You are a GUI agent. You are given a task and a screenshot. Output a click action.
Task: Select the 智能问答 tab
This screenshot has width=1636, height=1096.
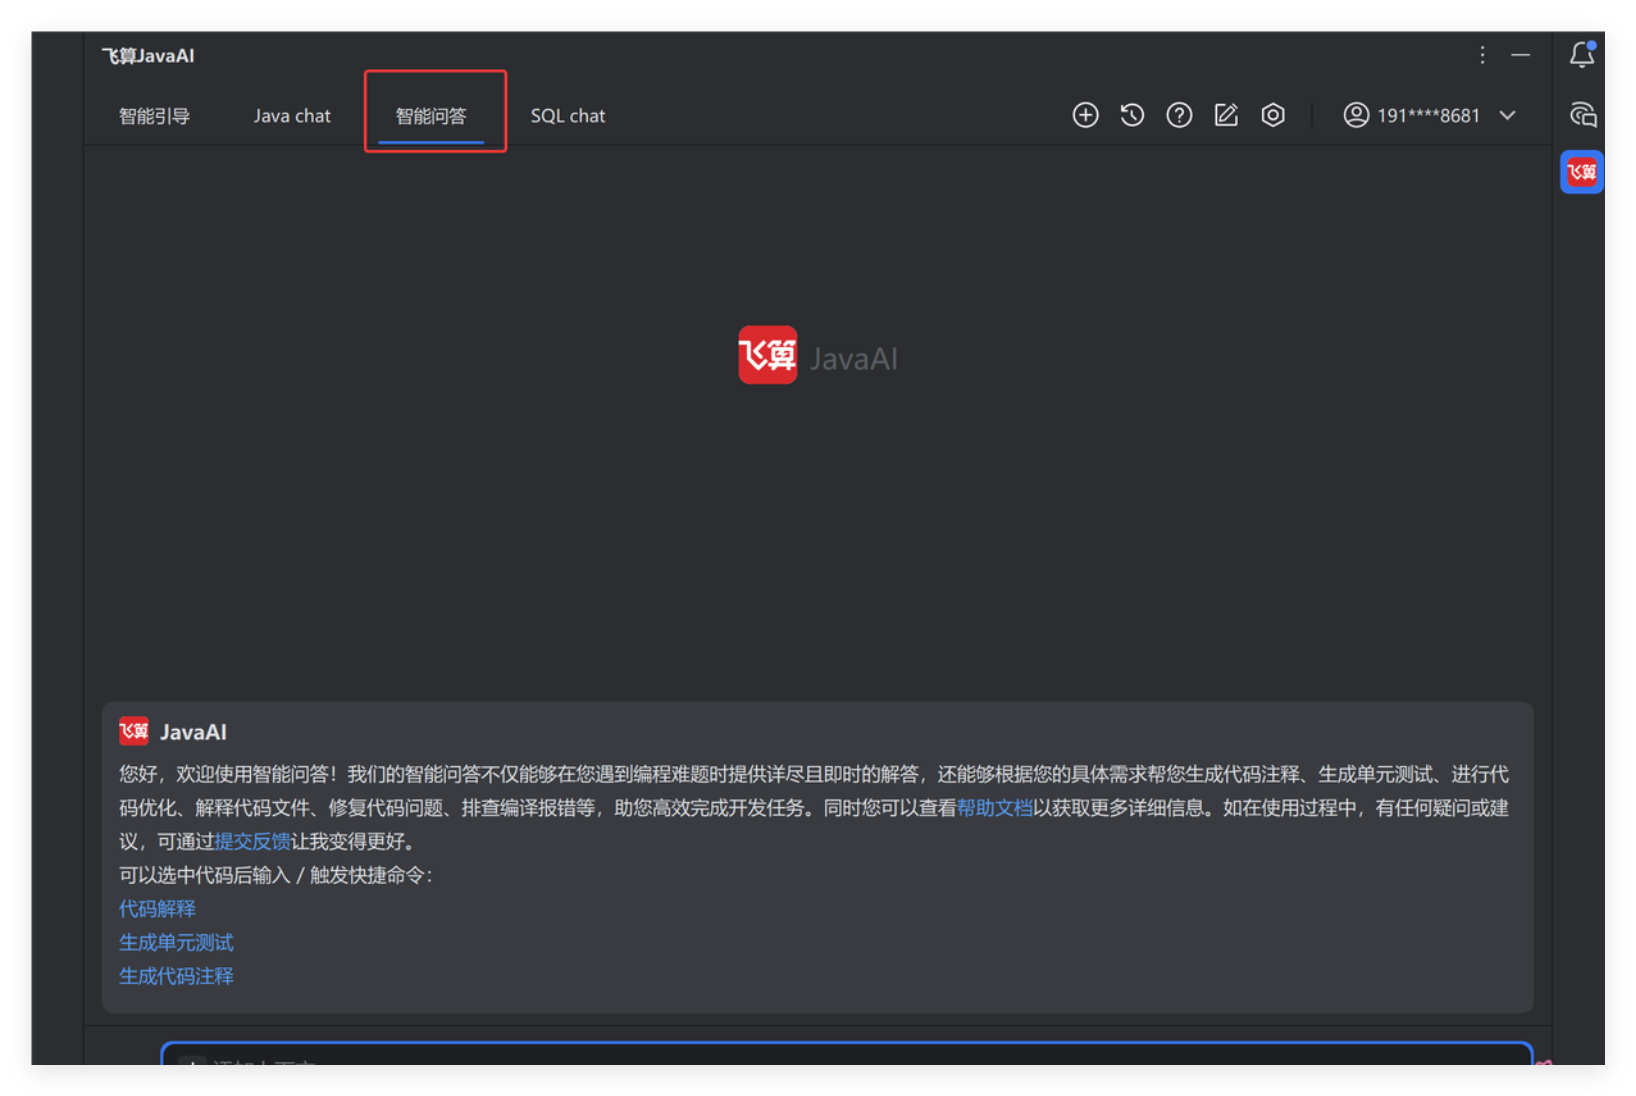pyautogui.click(x=431, y=116)
